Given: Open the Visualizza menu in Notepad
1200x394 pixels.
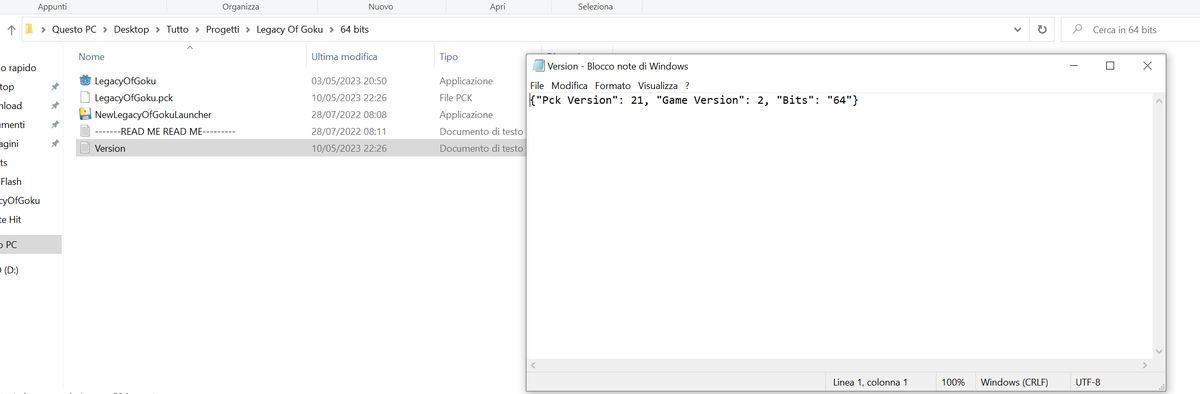Looking at the screenshot, I should (x=658, y=86).
